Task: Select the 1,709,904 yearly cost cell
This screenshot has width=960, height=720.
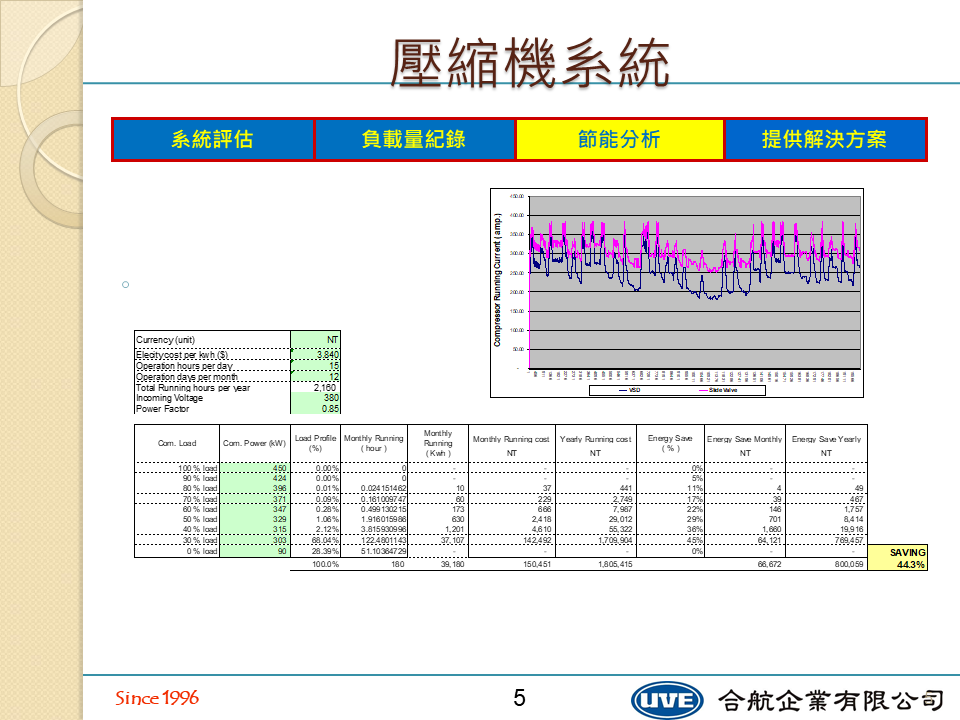Action: point(596,540)
